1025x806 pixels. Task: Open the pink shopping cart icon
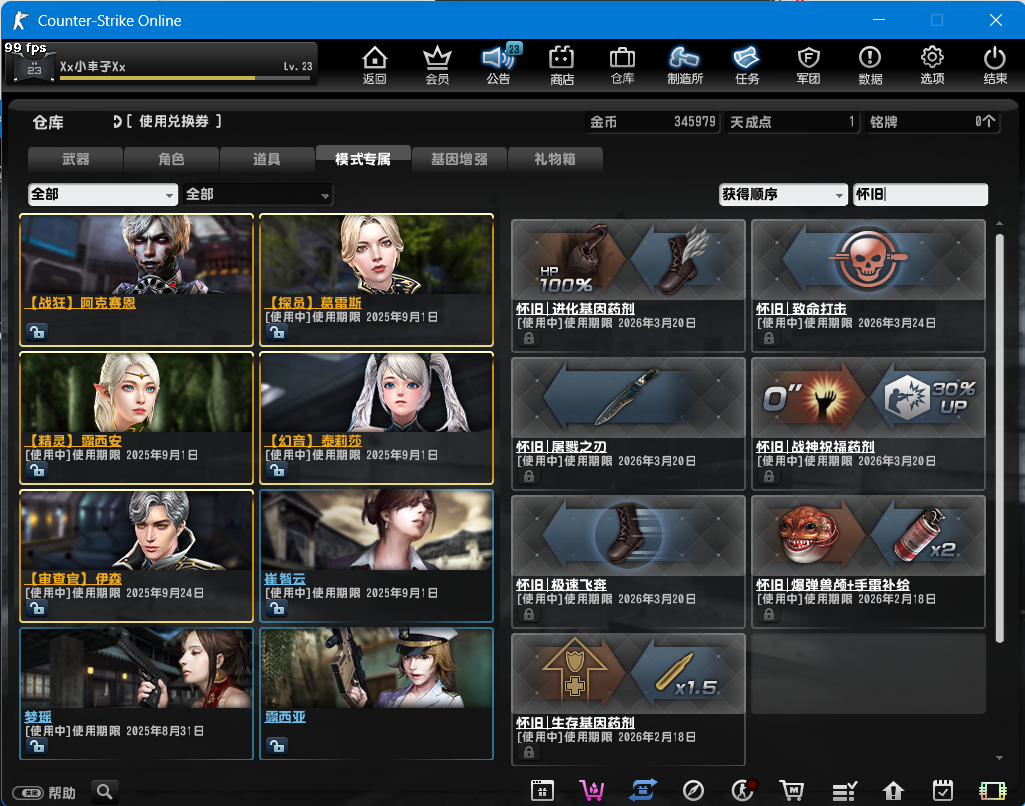click(x=592, y=790)
